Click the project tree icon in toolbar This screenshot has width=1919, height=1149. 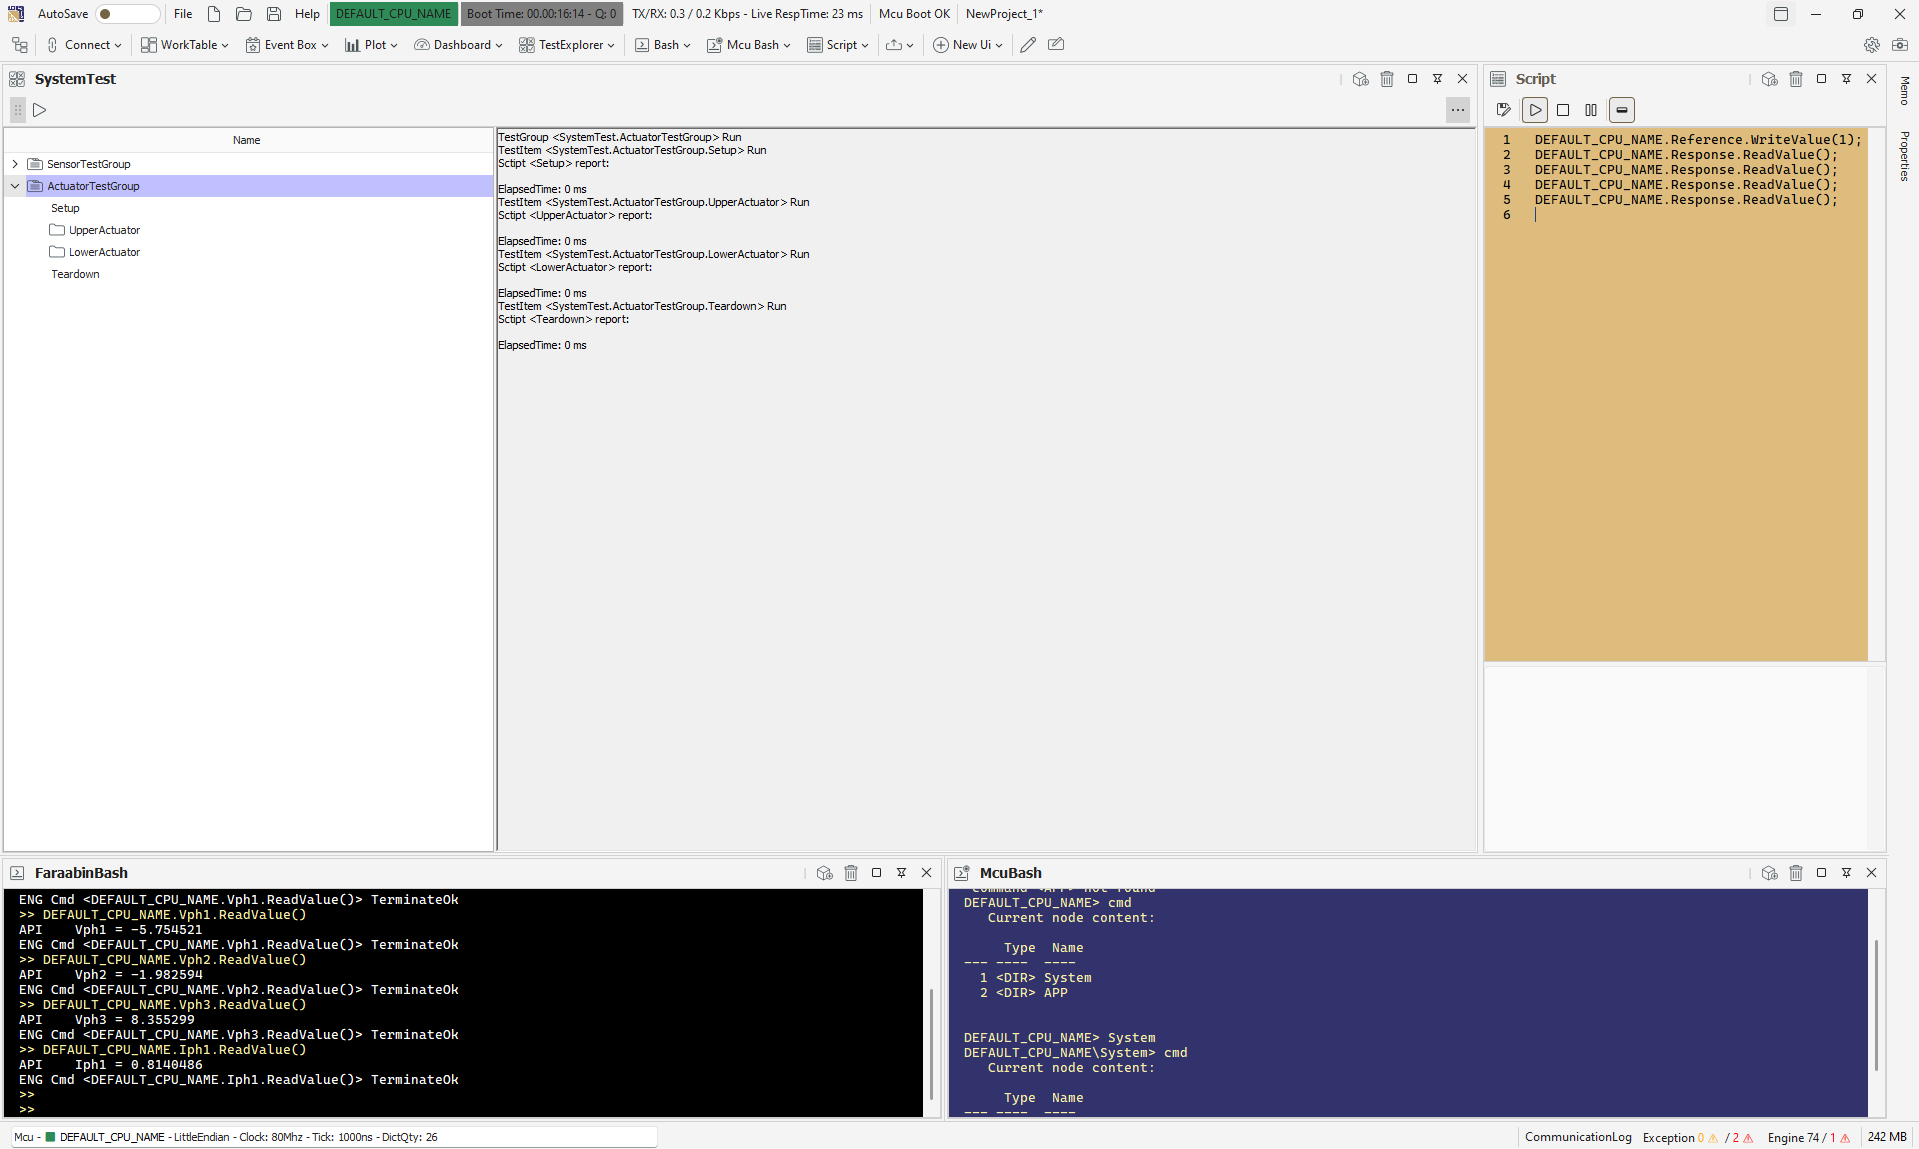coord(19,45)
